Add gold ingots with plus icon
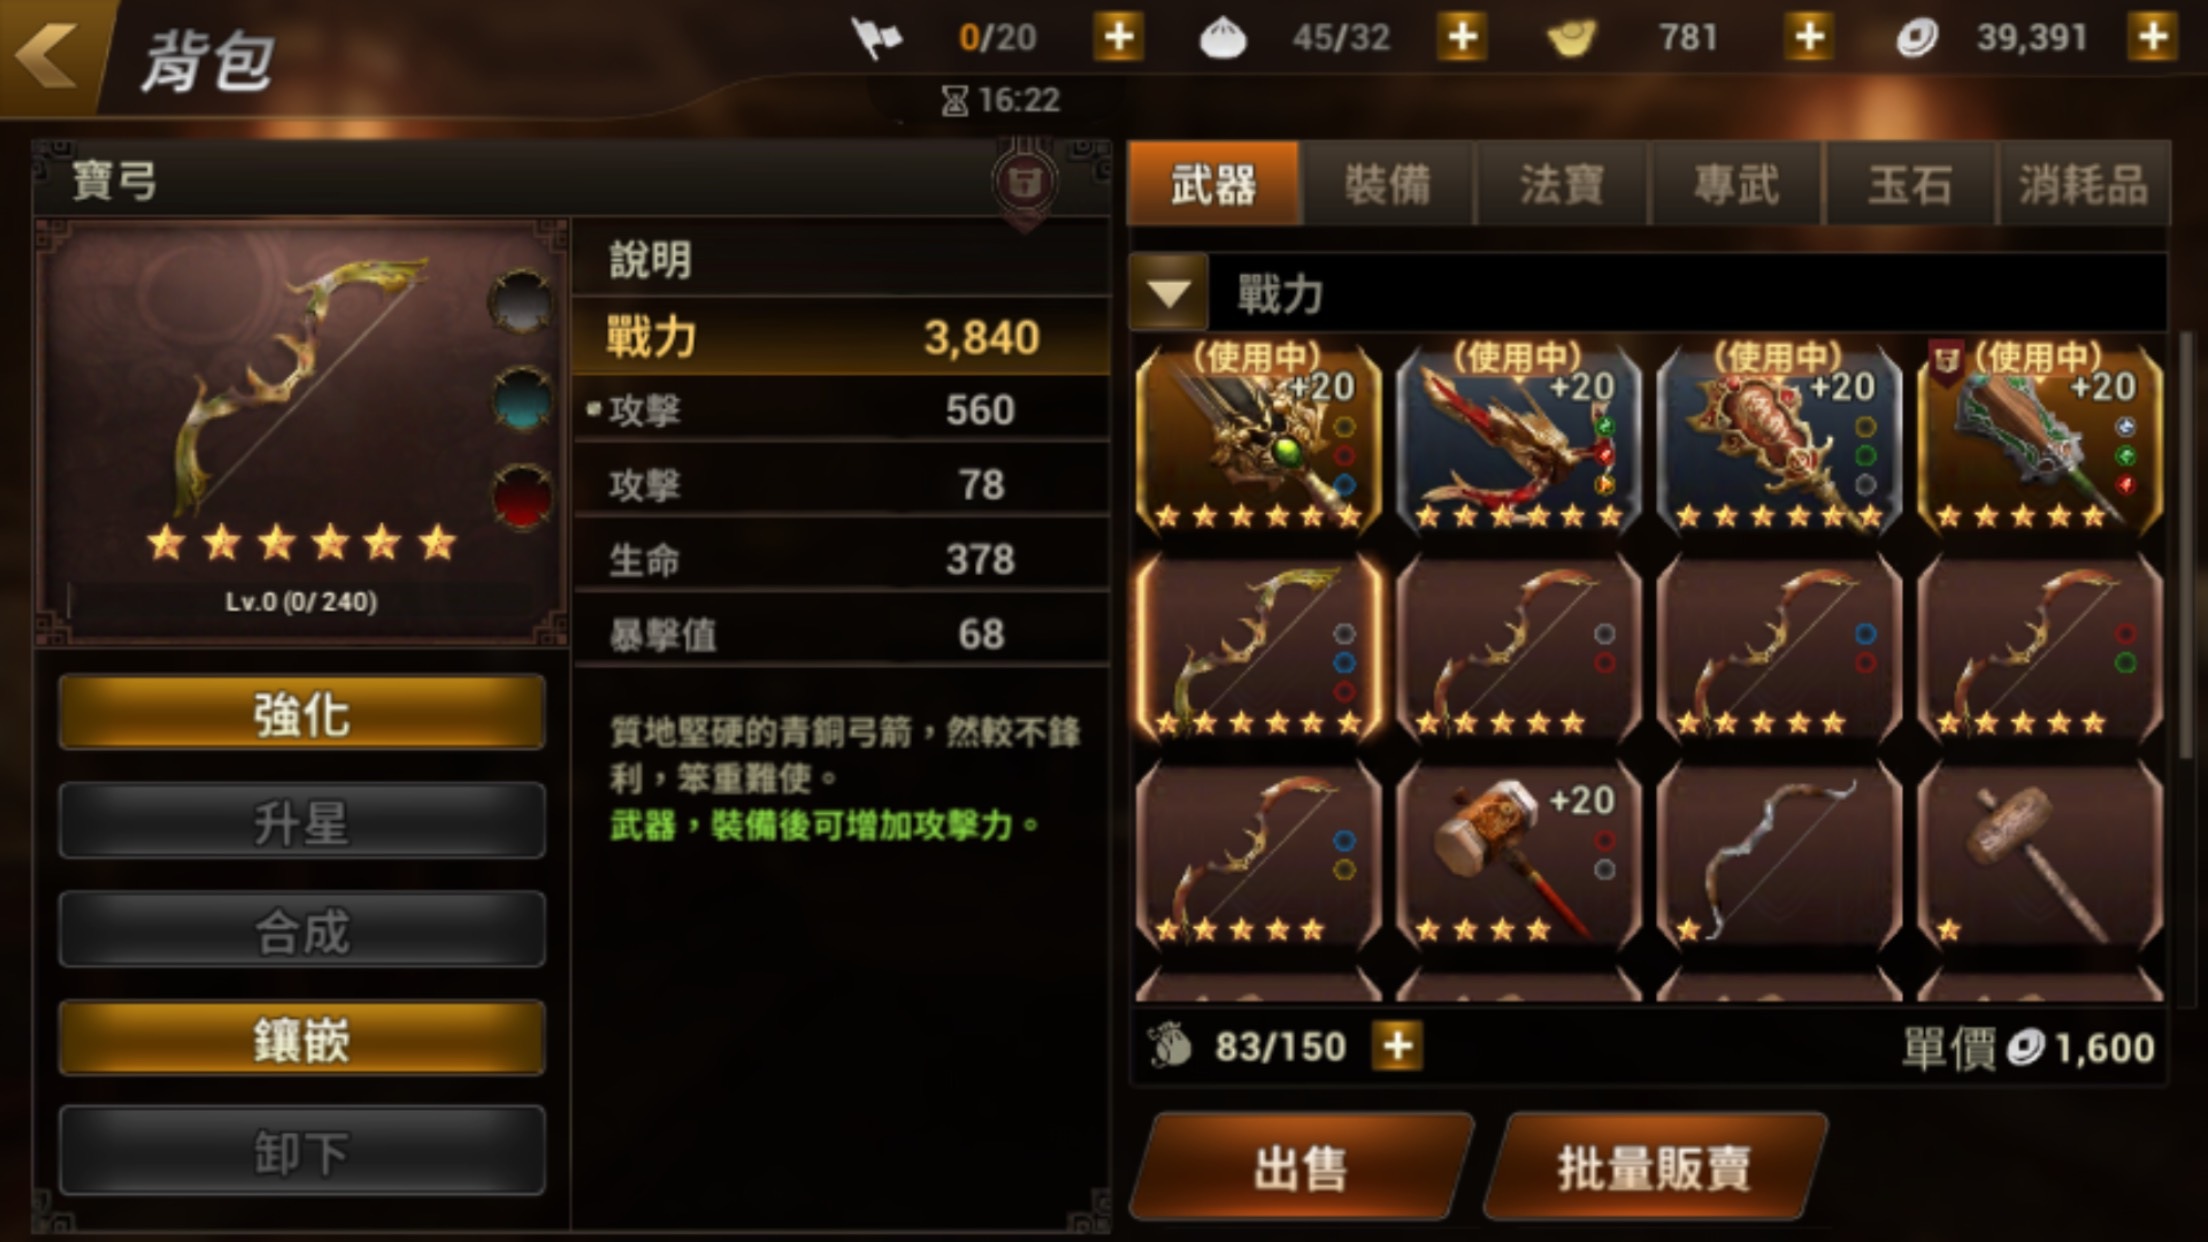This screenshot has width=2208, height=1242. [x=1809, y=38]
